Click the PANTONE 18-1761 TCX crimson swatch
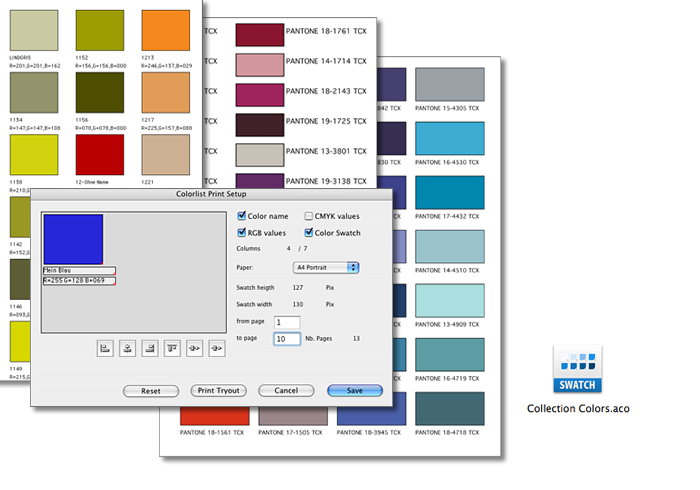This screenshot has height=490, width=700. tap(260, 35)
